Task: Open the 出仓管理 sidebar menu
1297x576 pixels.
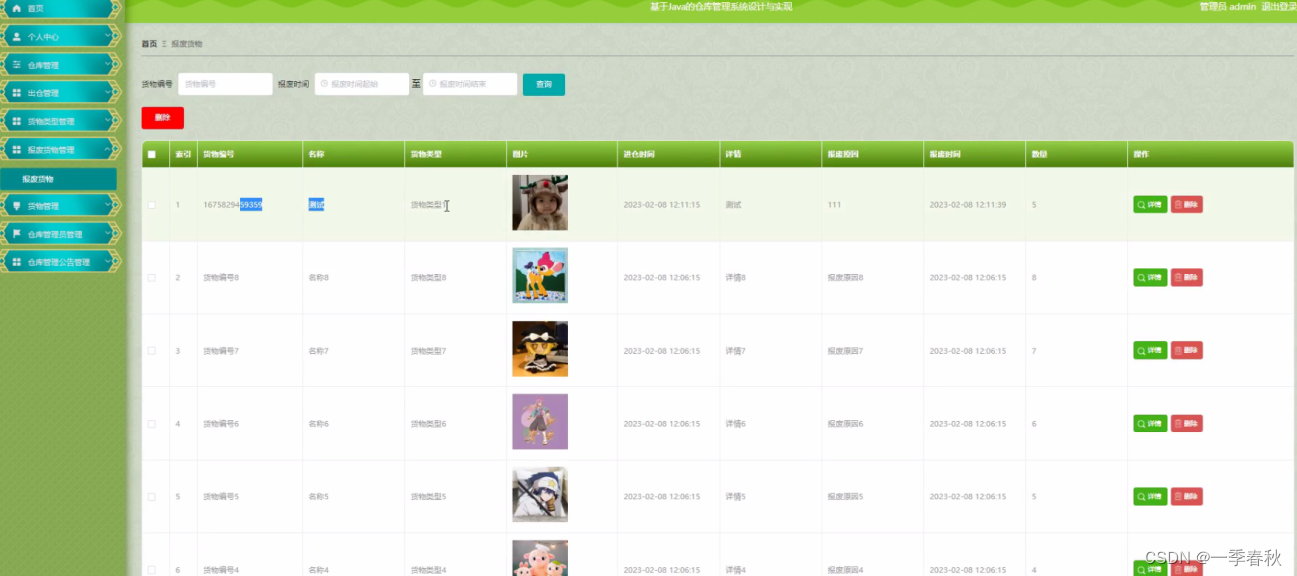Action: click(x=60, y=92)
